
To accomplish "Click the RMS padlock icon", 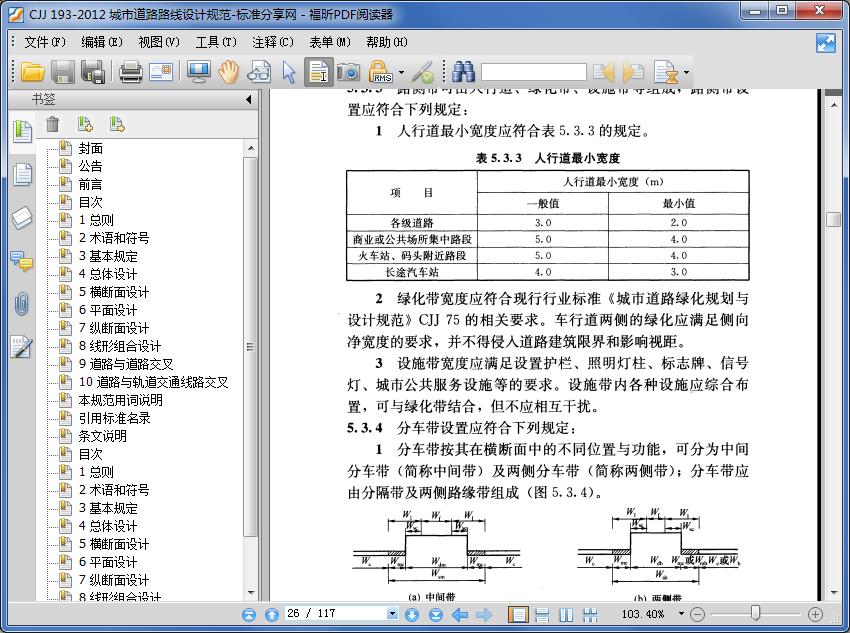I will 381,72.
